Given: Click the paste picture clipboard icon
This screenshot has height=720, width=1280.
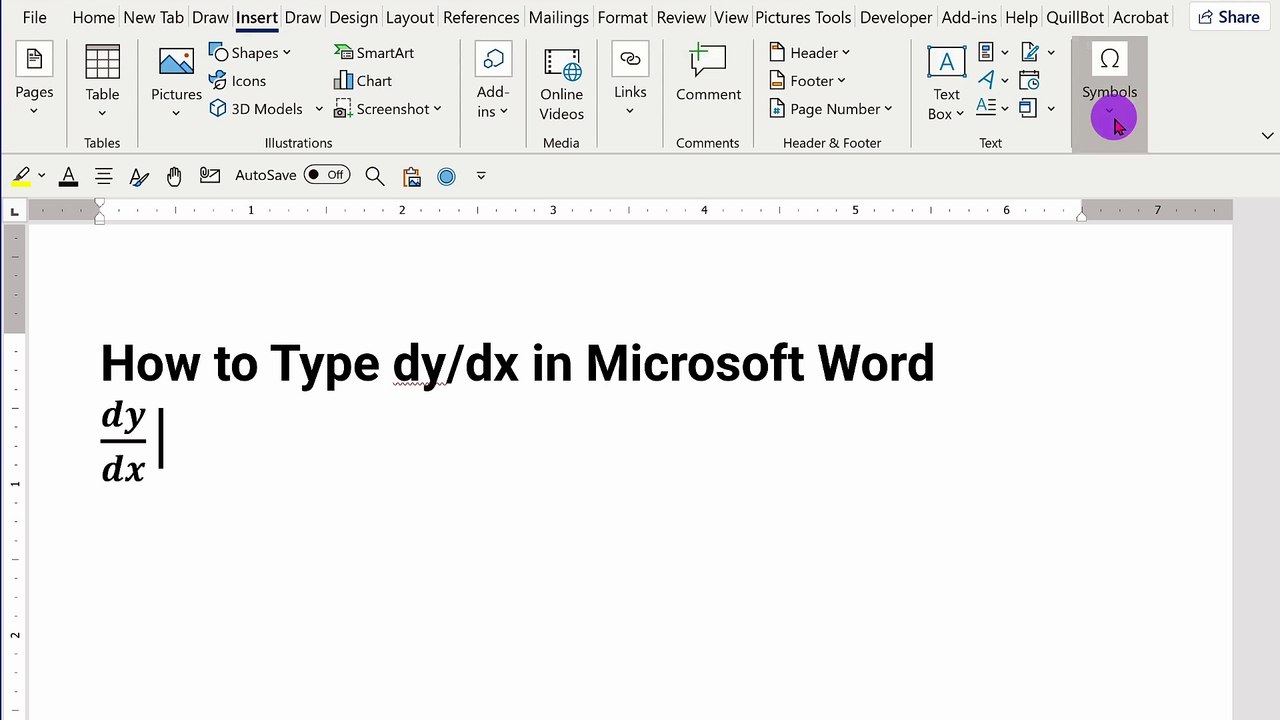Looking at the screenshot, I should pyautogui.click(x=411, y=176).
